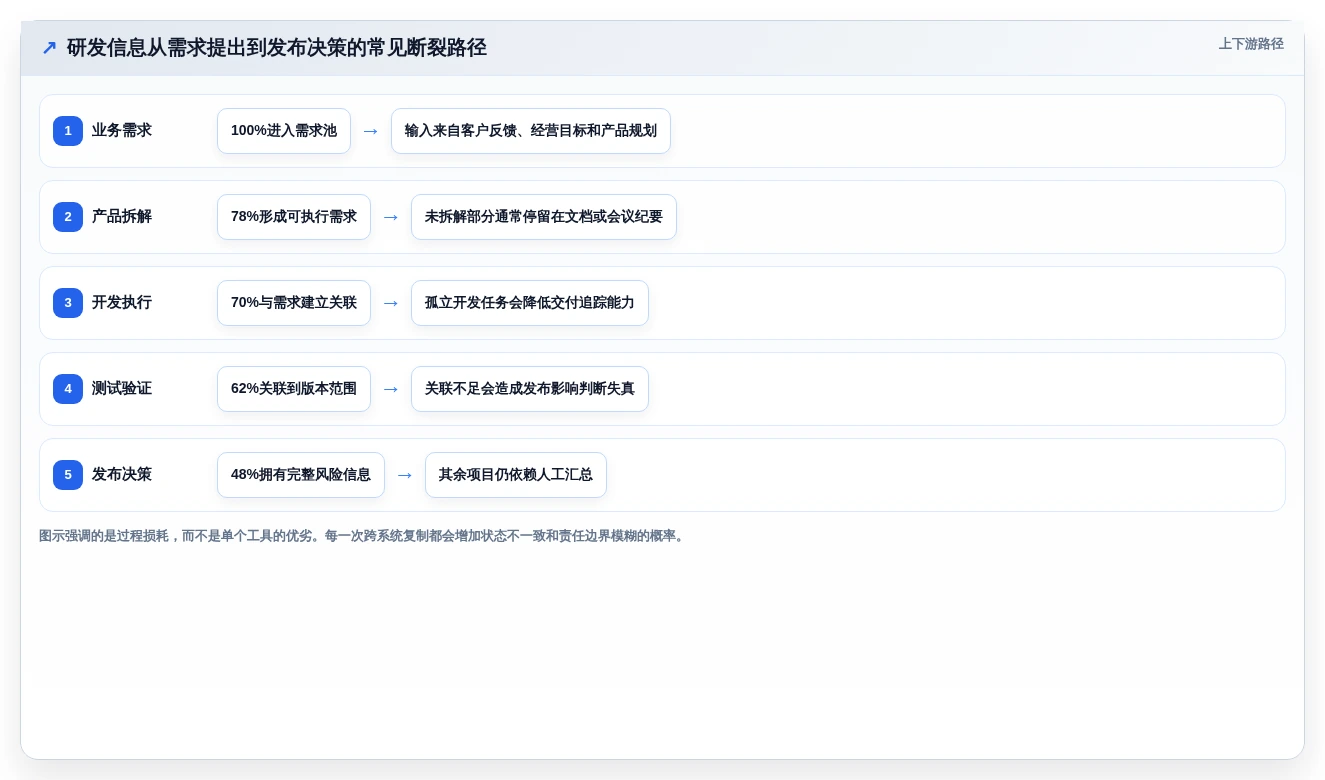Select the 业务需求 row label
This screenshot has width=1325, height=780.
[x=122, y=131]
